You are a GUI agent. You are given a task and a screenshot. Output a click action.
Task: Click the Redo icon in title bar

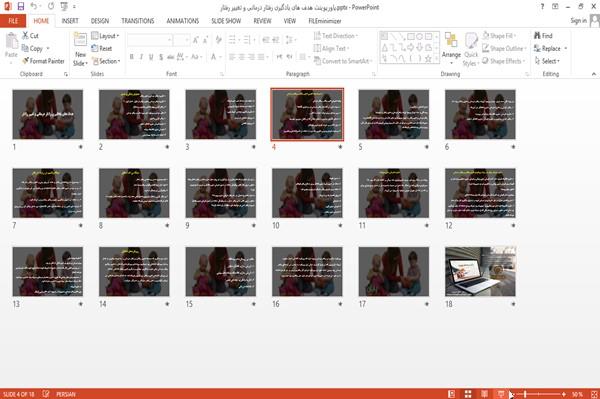click(51, 7)
